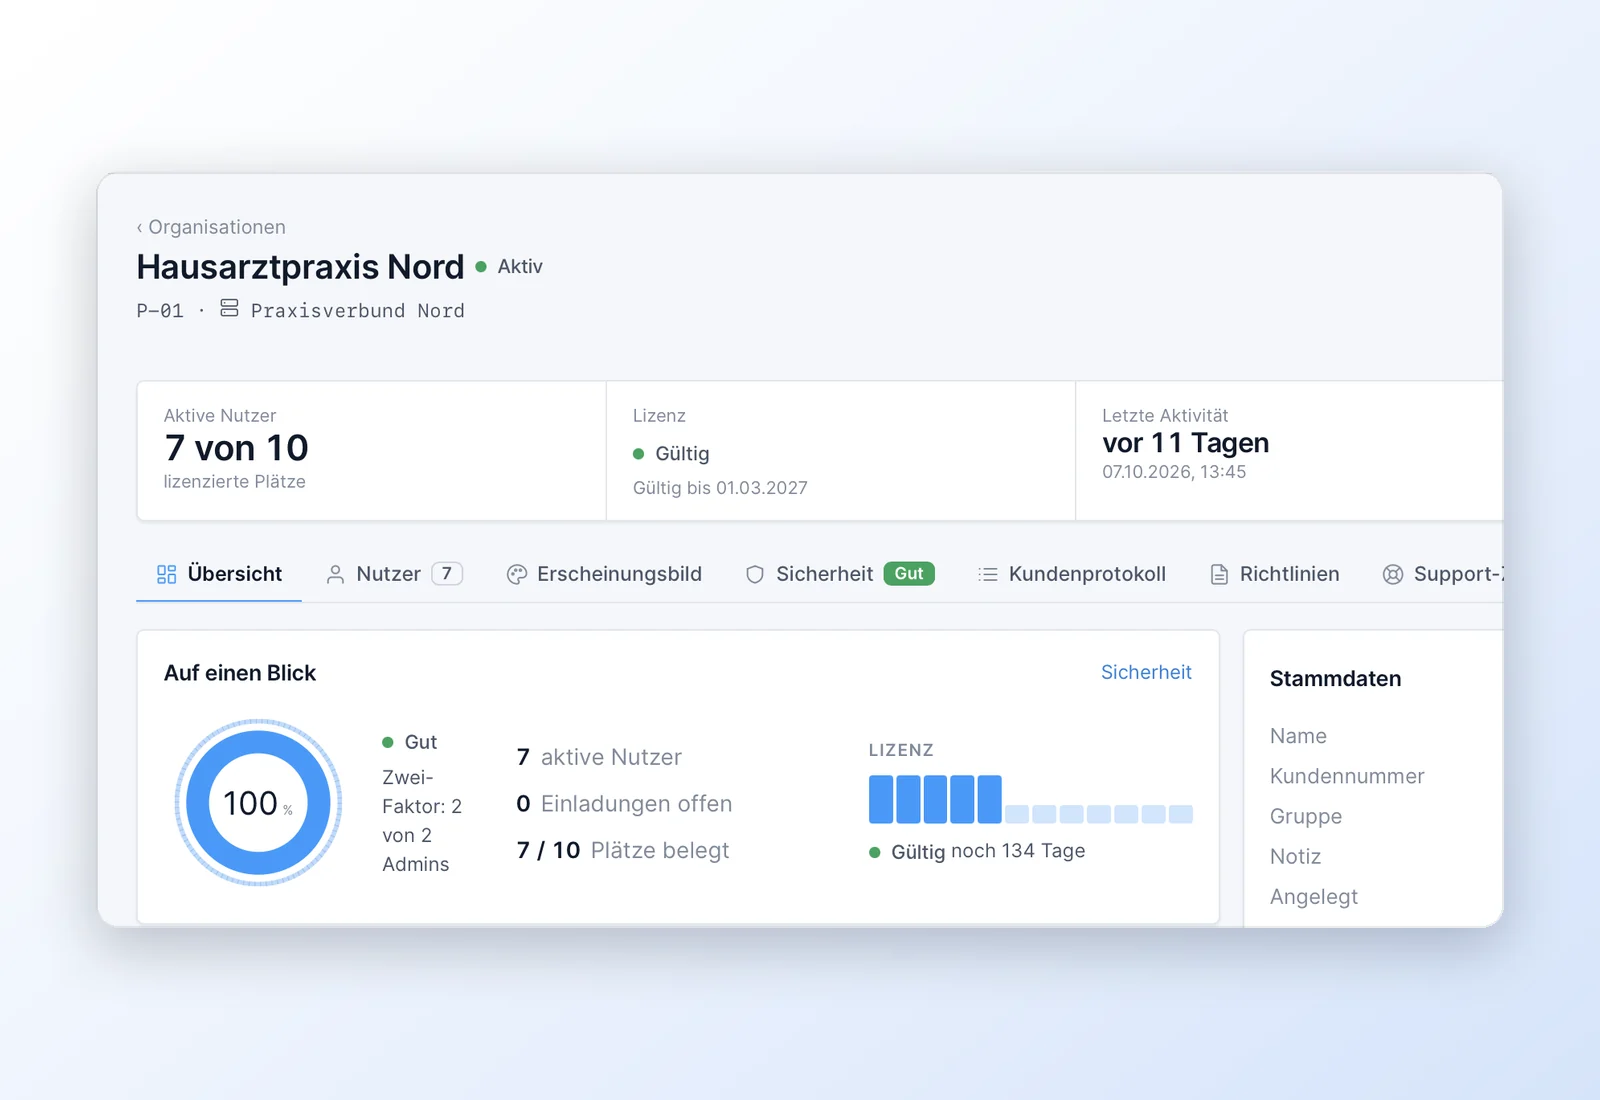Open the Sicherheit link in Auf einen Blick

pyautogui.click(x=1146, y=672)
